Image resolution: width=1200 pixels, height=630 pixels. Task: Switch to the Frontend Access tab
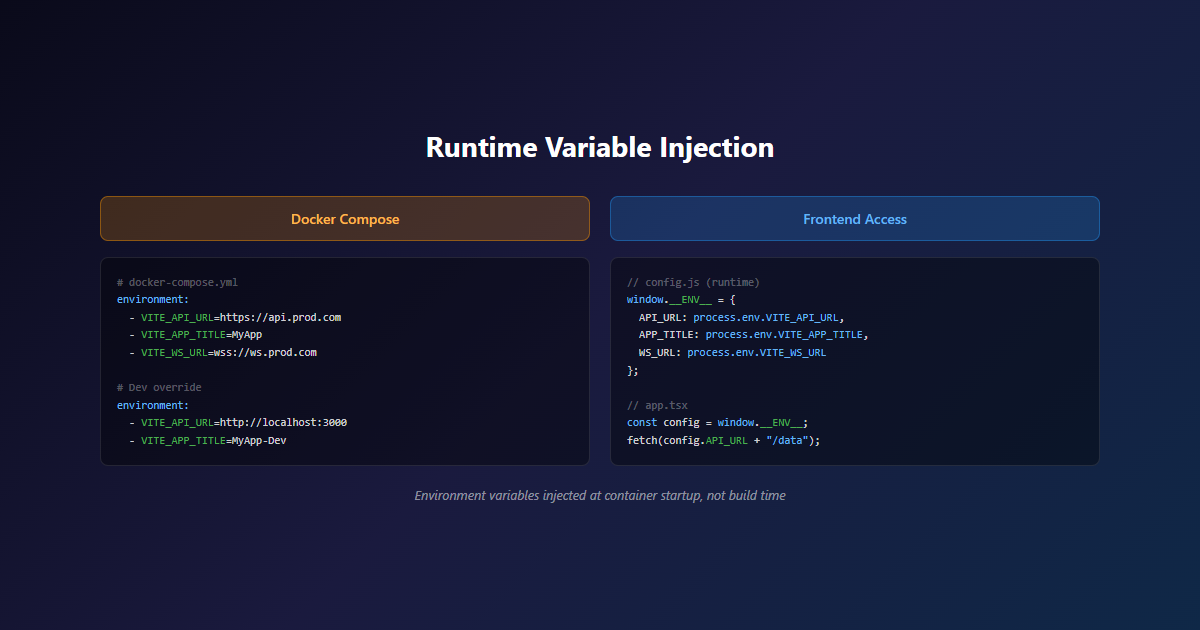click(x=855, y=219)
